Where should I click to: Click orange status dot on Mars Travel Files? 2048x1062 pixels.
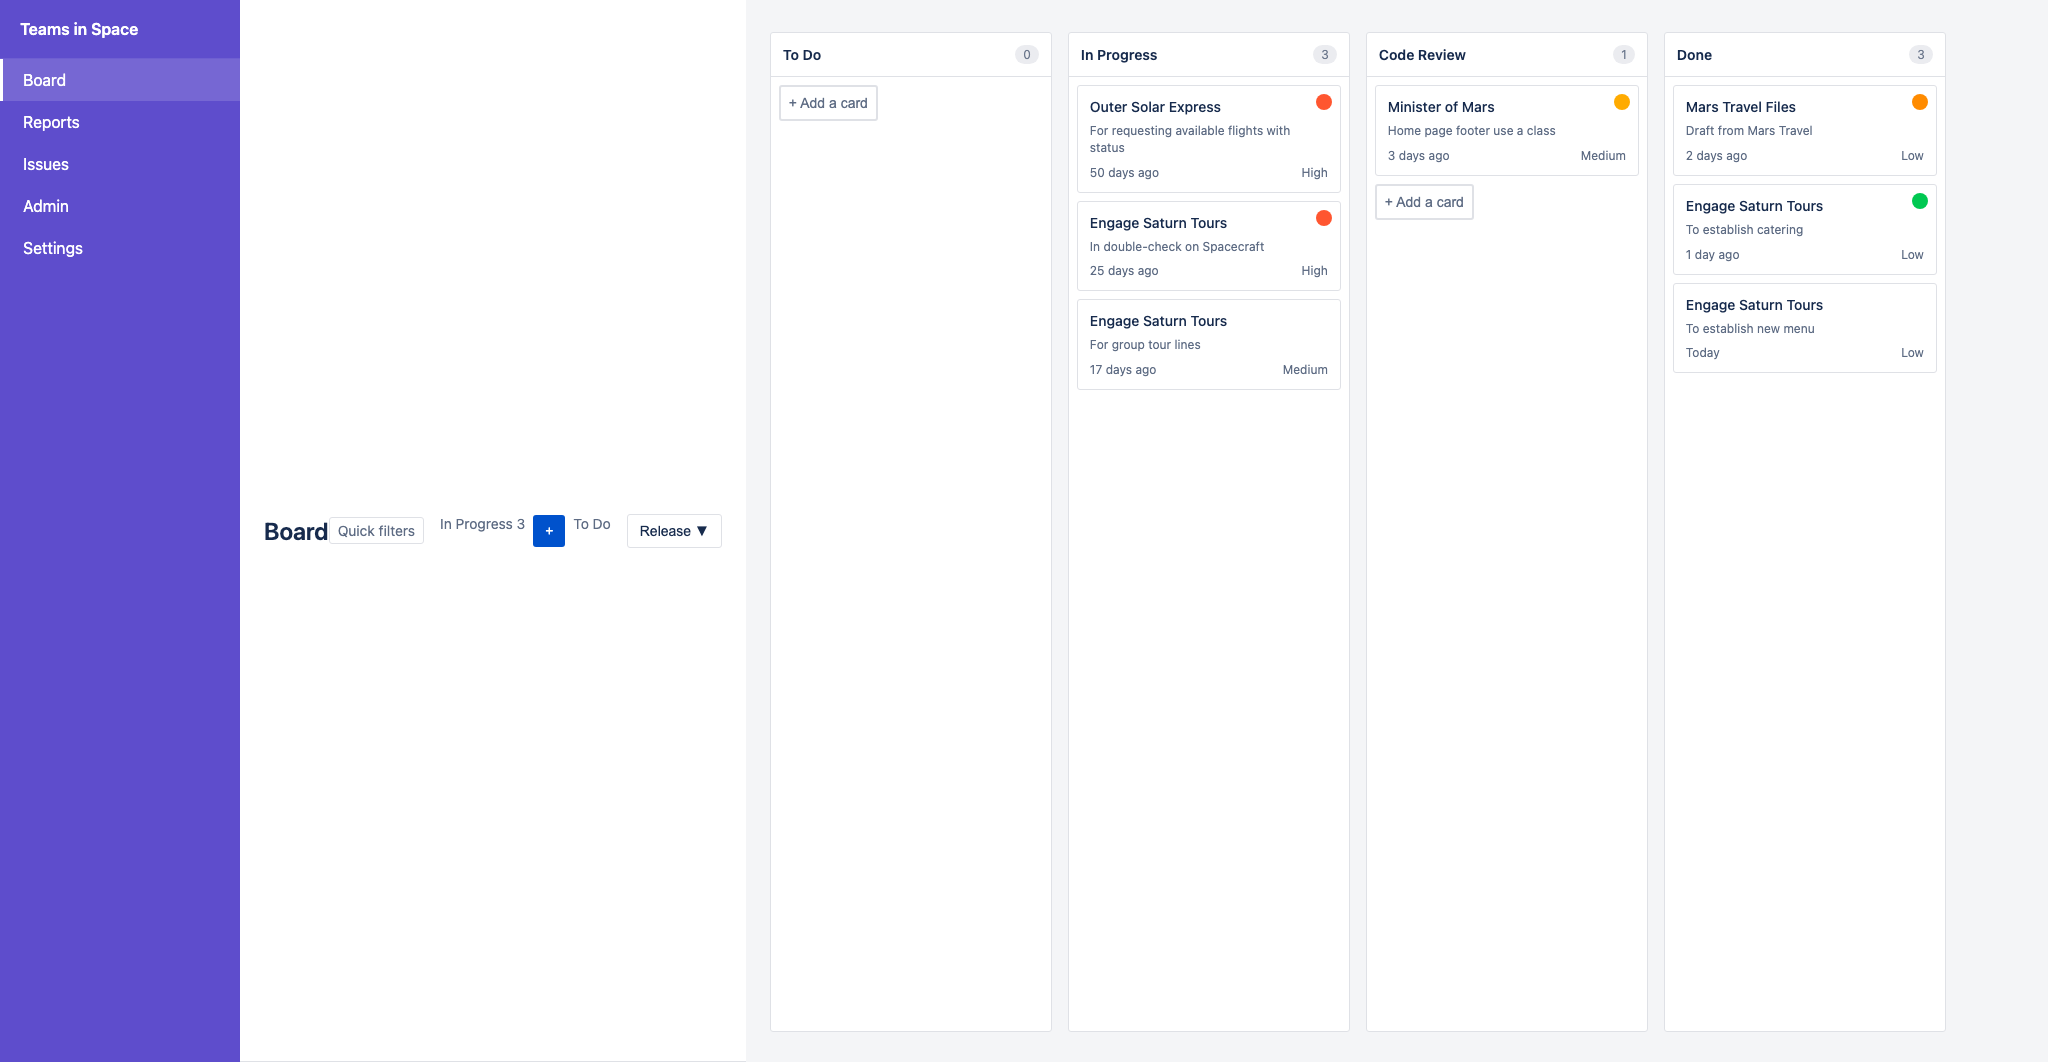click(1919, 102)
